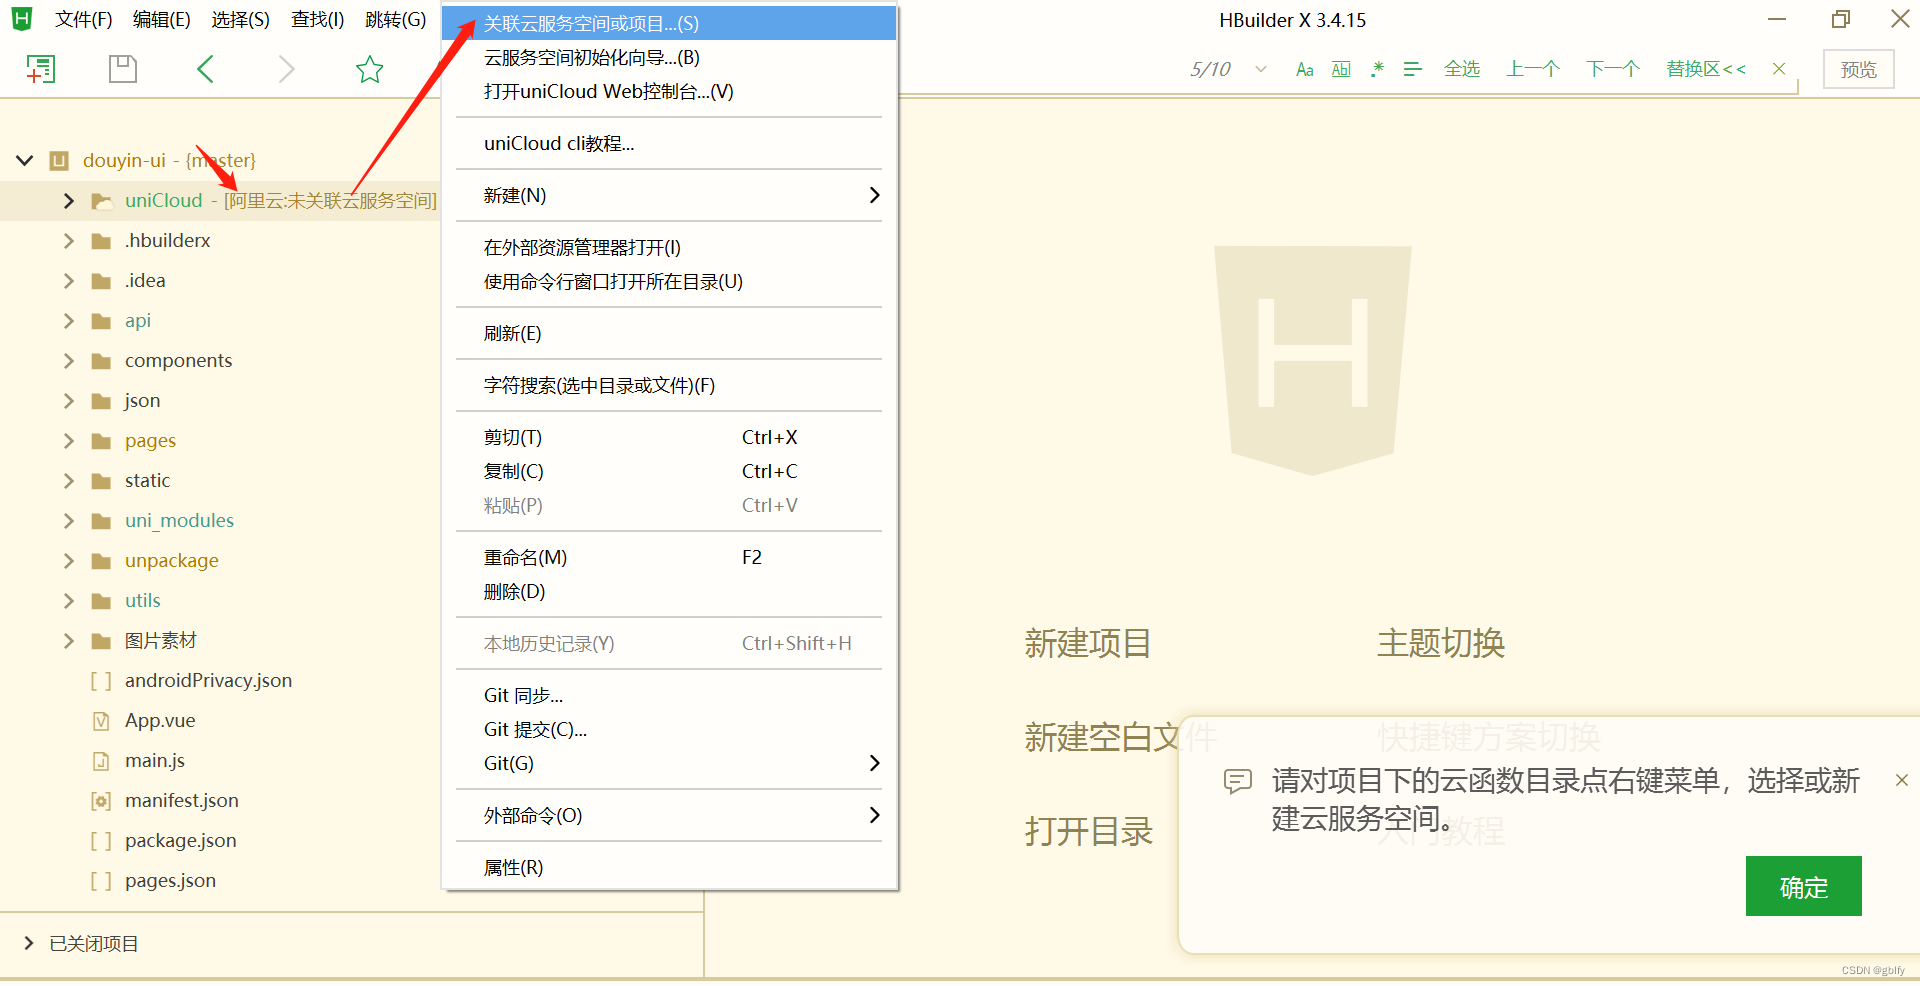
Task: Choose Git 提交(C) in the context menu
Action: coord(669,729)
